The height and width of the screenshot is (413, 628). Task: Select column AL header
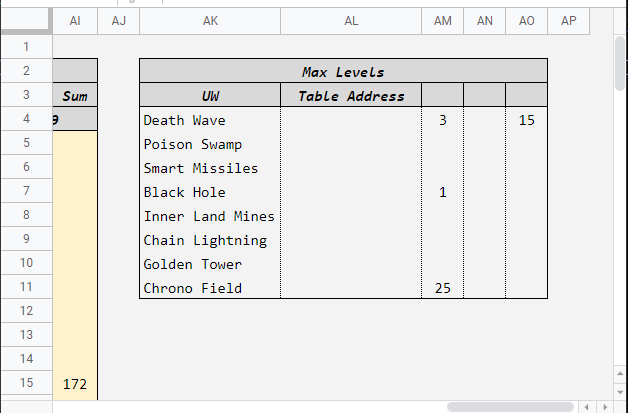click(351, 21)
